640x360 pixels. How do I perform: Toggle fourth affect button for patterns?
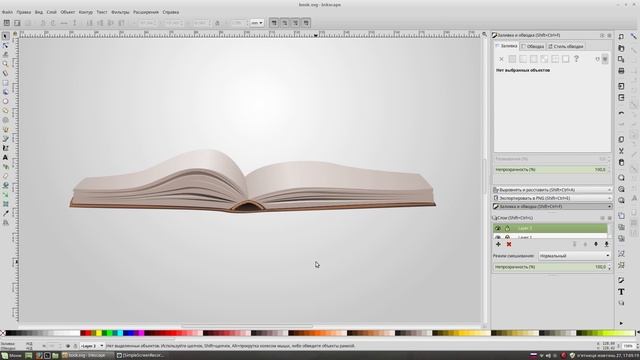[x=306, y=23]
